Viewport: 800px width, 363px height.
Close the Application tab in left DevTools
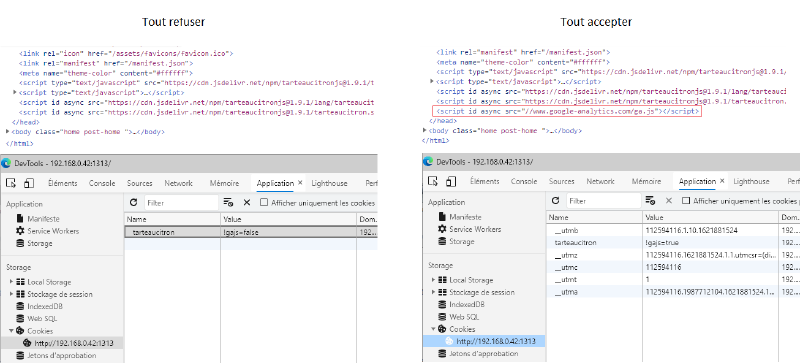(x=300, y=183)
